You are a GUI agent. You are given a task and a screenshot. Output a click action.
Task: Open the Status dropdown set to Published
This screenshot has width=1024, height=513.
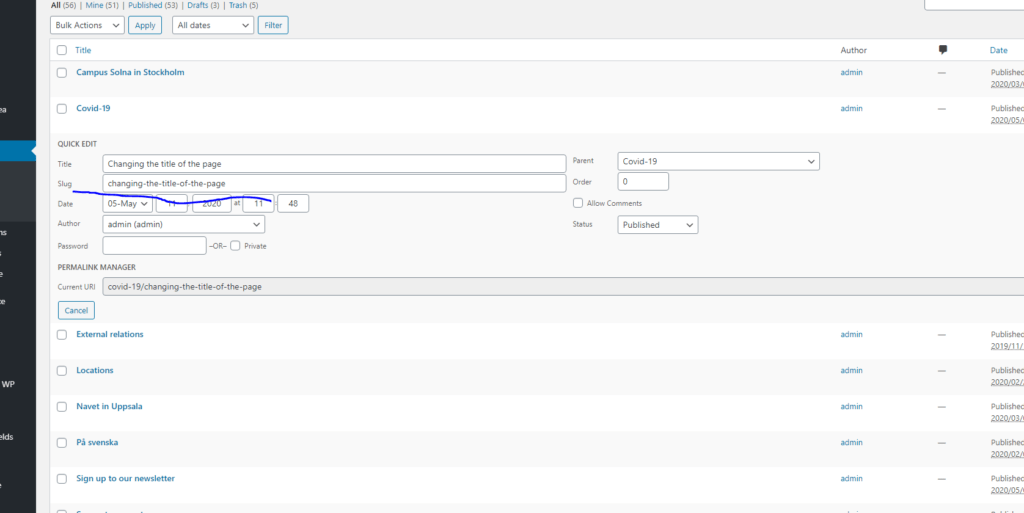657,225
